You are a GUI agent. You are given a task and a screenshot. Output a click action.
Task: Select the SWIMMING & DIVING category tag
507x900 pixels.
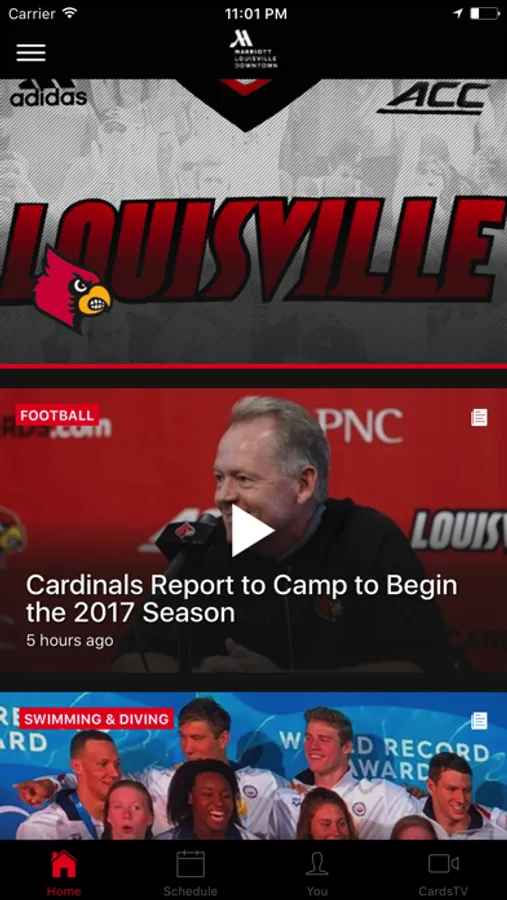point(96,719)
